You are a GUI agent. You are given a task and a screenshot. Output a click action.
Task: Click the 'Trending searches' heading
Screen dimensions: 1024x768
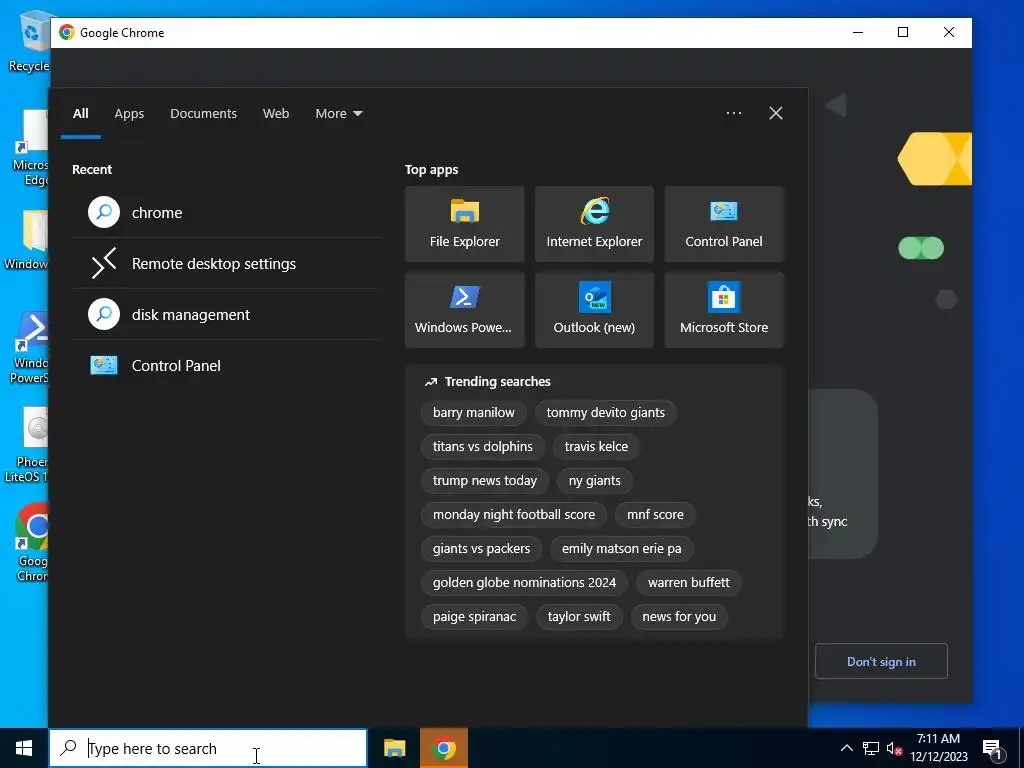point(497,381)
